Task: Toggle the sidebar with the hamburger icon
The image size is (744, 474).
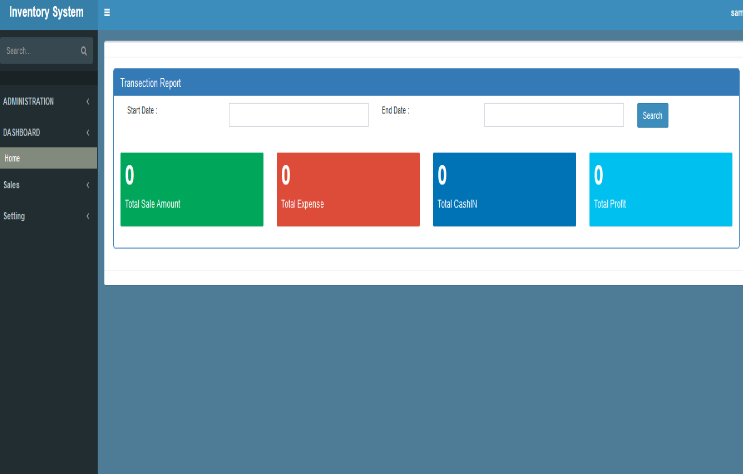Action: click(x=107, y=13)
